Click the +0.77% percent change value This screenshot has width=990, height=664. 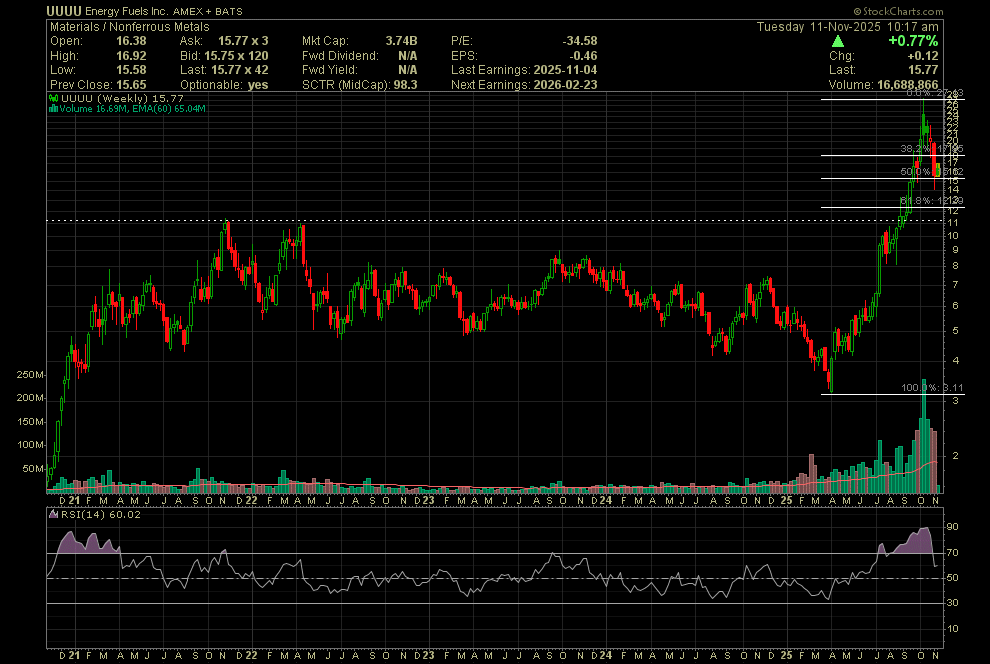913,41
